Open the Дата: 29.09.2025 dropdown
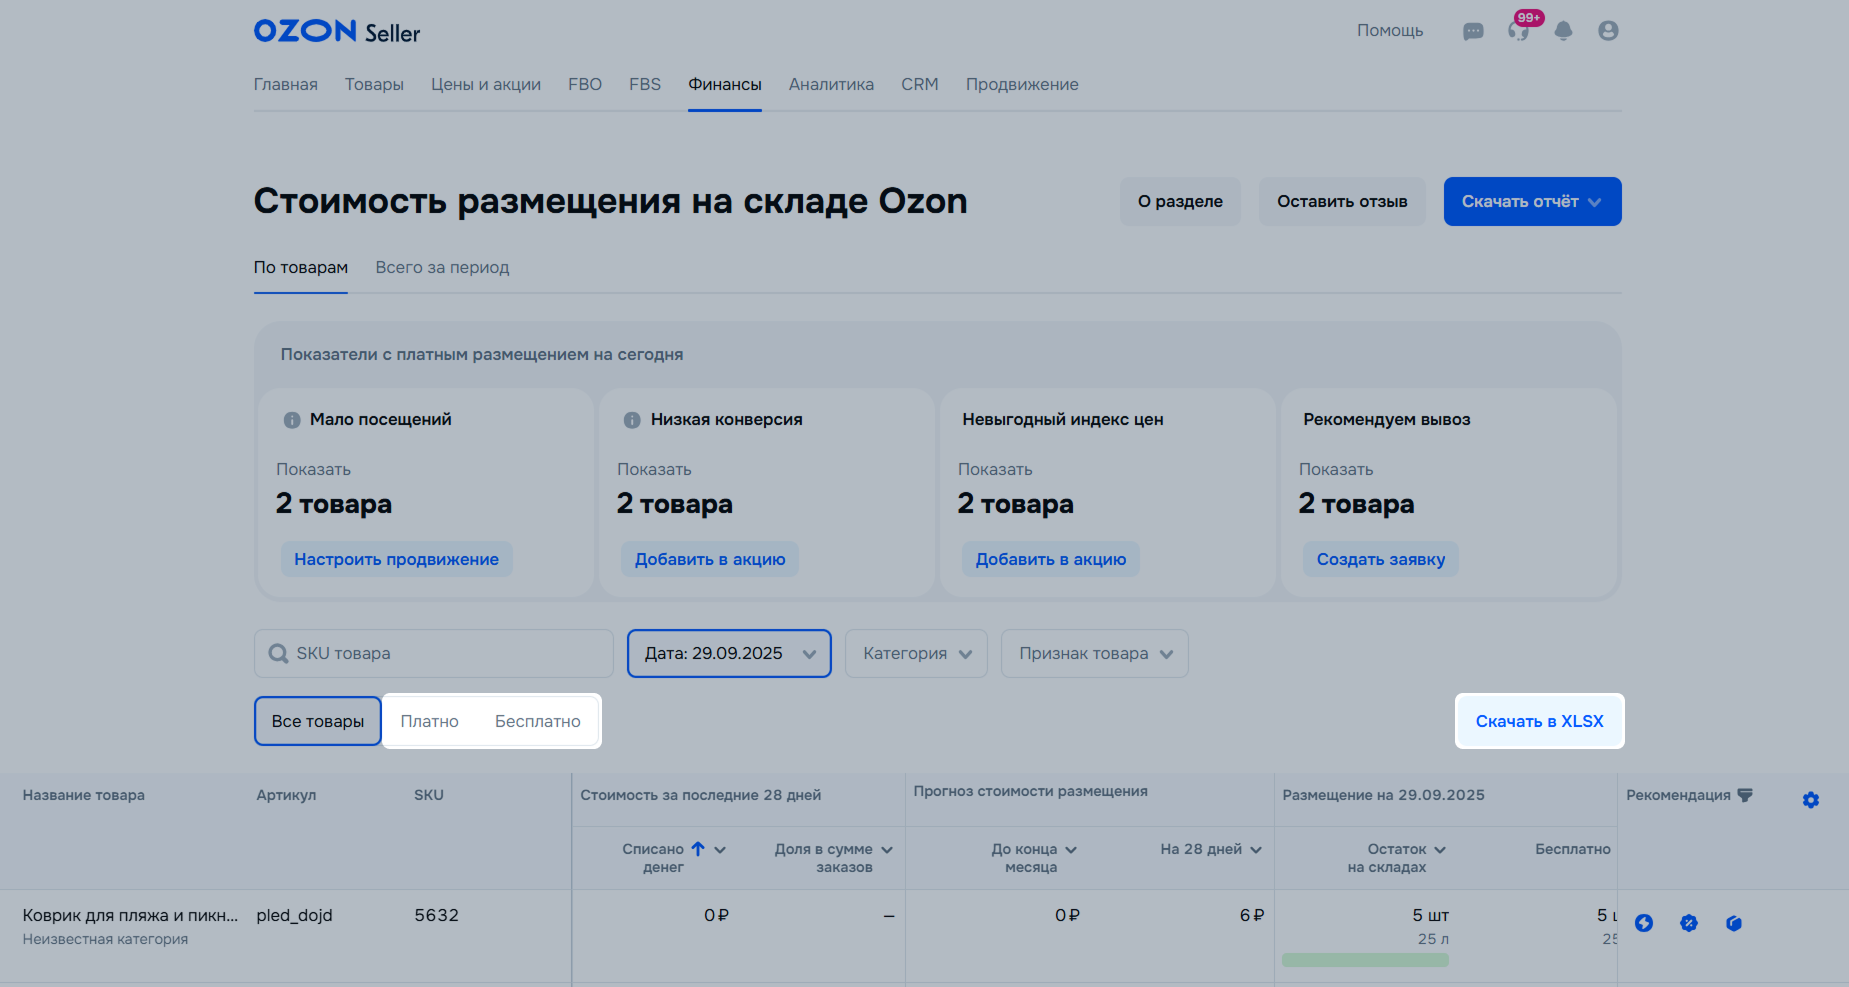Image resolution: width=1849 pixels, height=987 pixels. (x=729, y=653)
